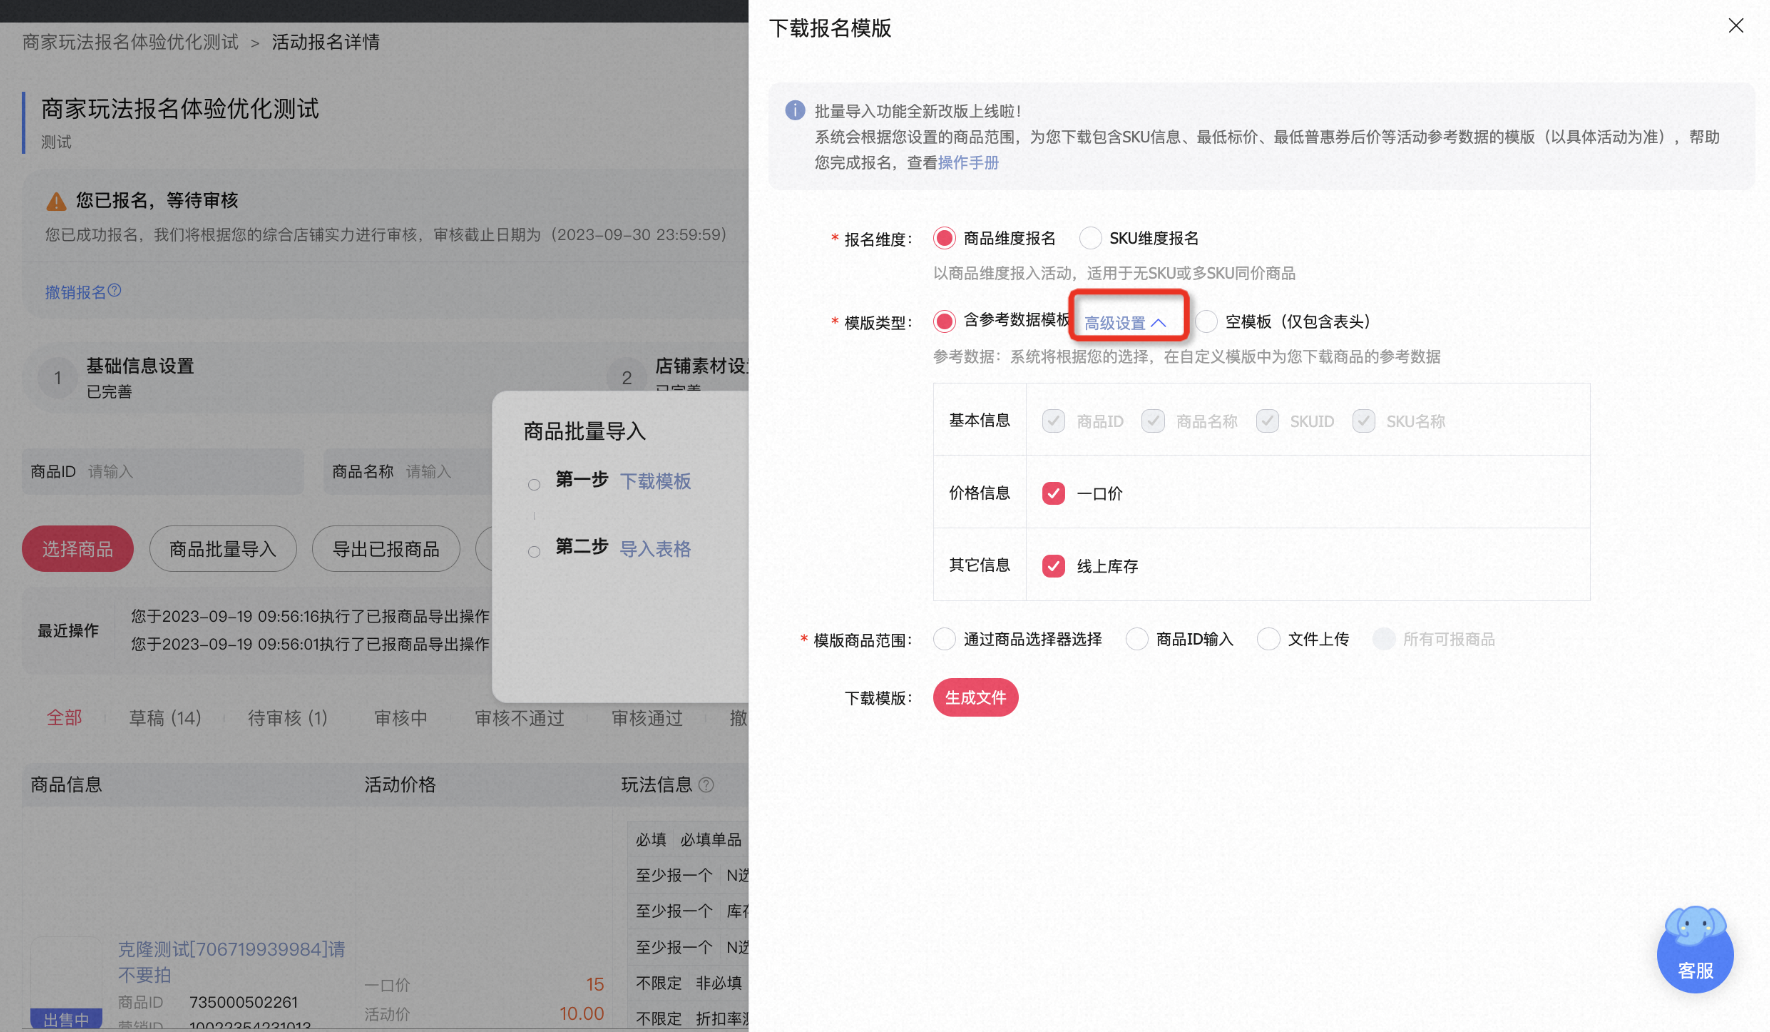Click the warning icon beside 您已报名
This screenshot has width=1770, height=1032.
click(x=57, y=201)
